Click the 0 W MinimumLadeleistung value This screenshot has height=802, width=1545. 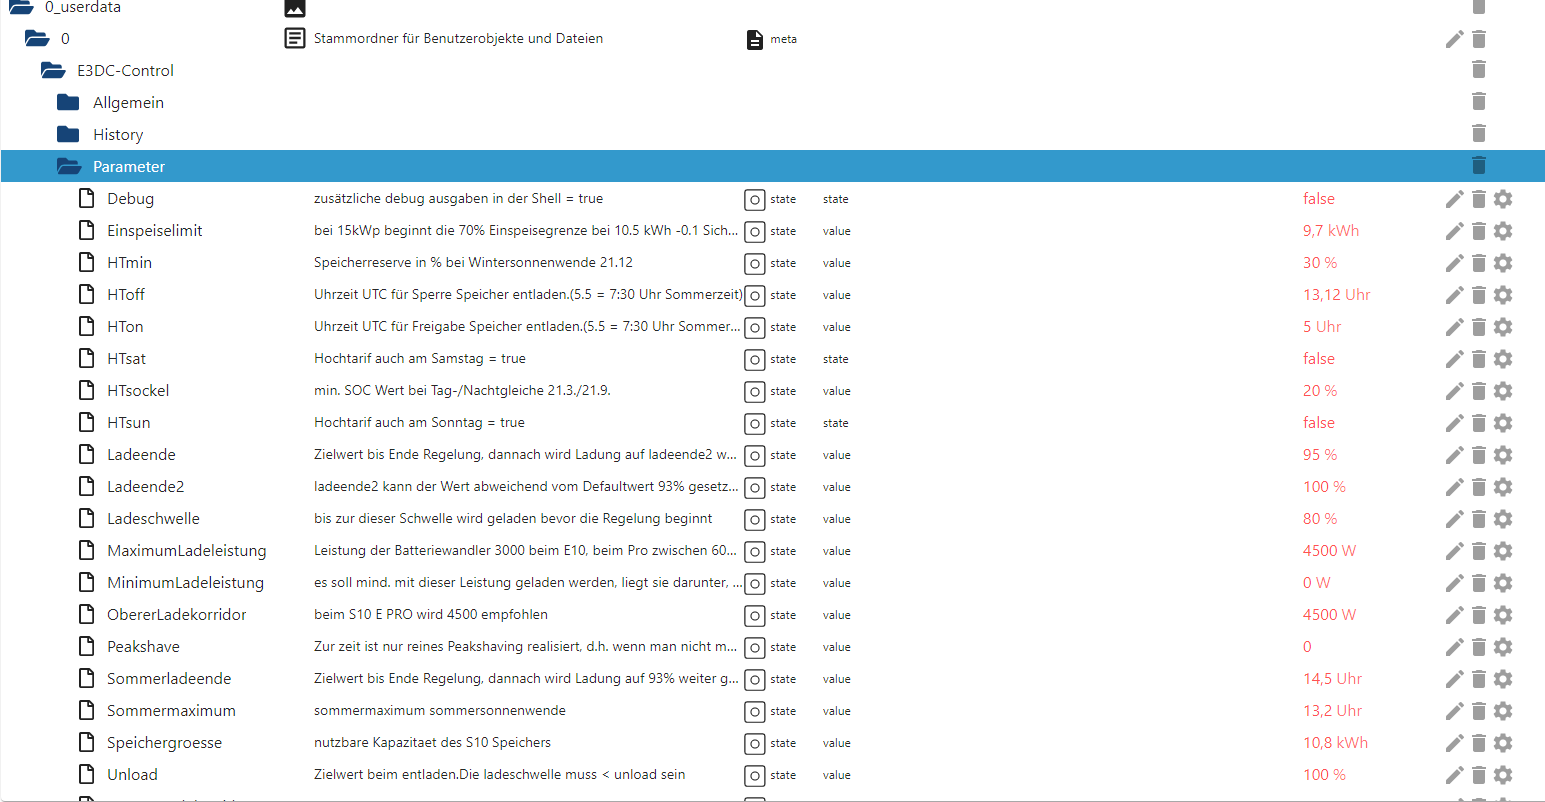1316,583
